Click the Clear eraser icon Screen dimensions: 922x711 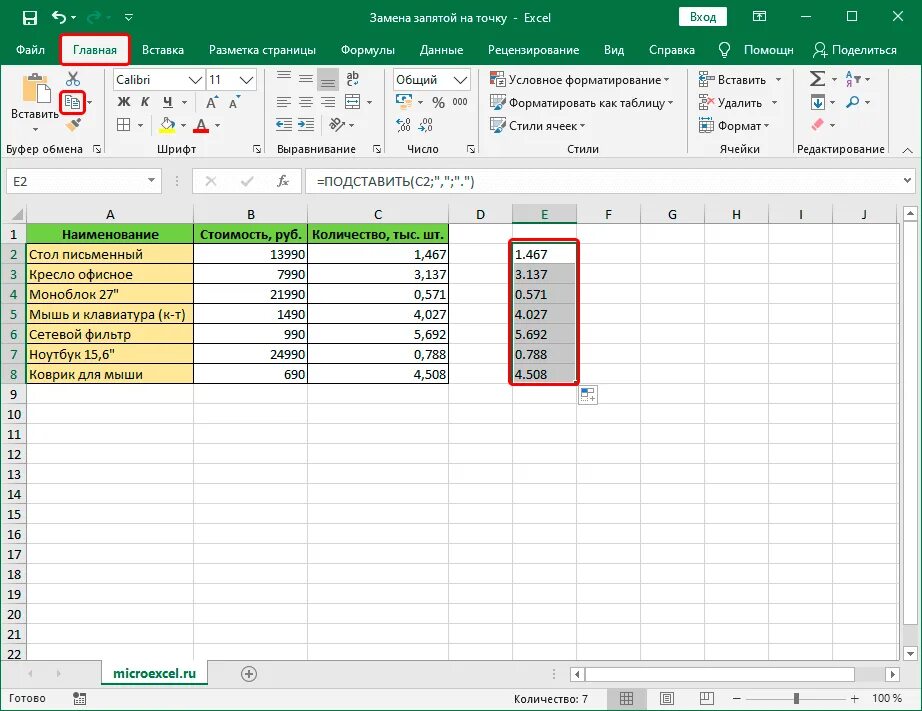[x=817, y=125]
